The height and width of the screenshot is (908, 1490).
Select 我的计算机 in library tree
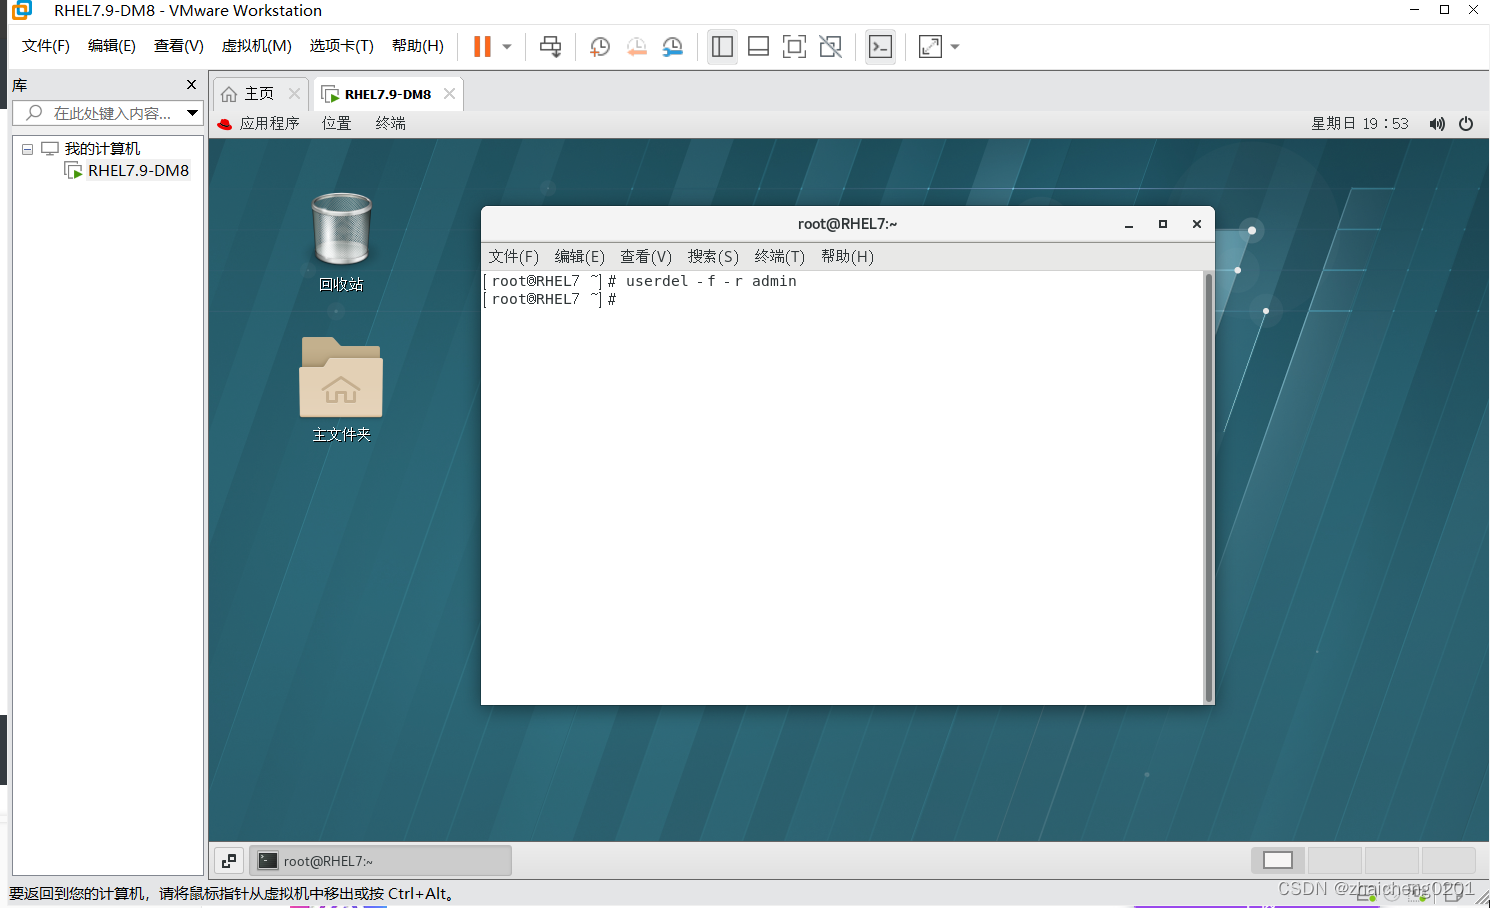click(102, 149)
